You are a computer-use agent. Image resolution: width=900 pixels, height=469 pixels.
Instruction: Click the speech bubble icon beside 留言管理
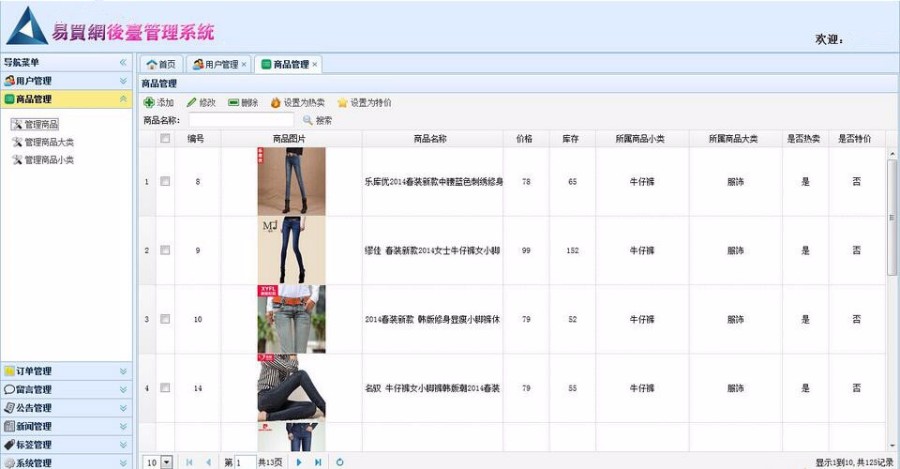click(9, 389)
